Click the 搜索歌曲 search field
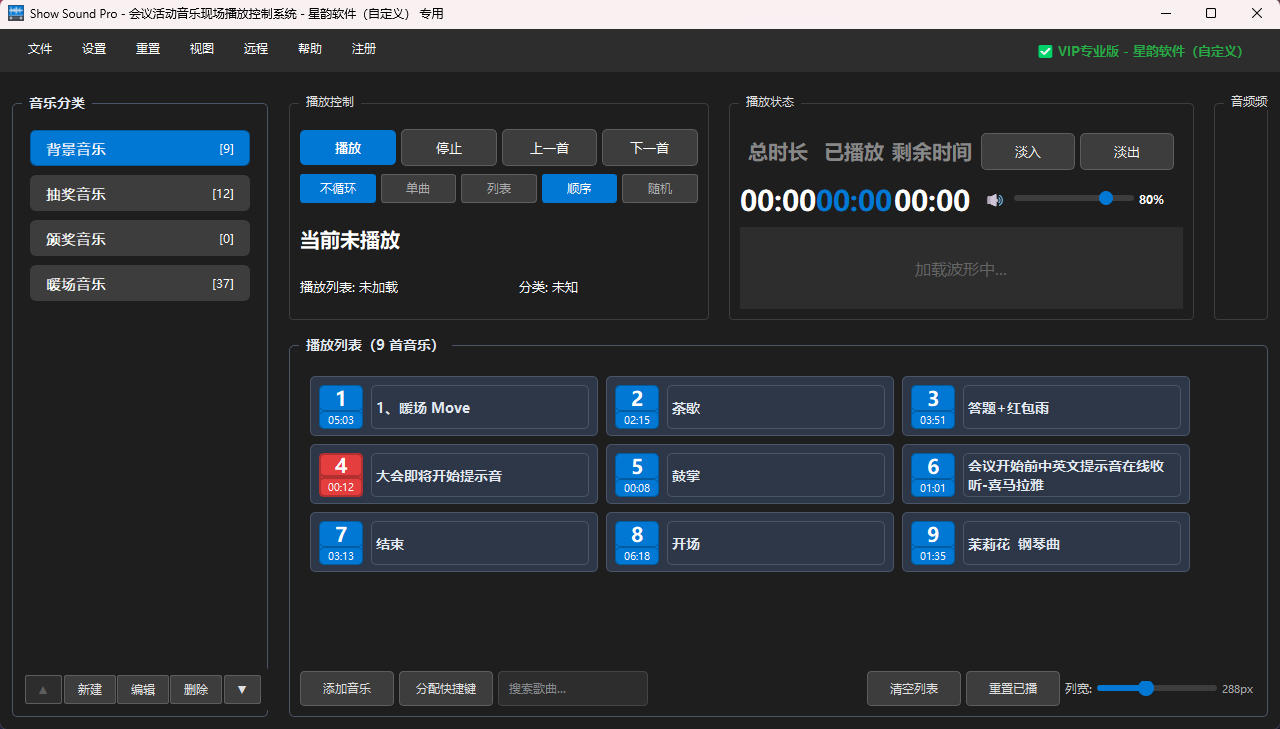Viewport: 1280px width, 729px height. (573, 689)
